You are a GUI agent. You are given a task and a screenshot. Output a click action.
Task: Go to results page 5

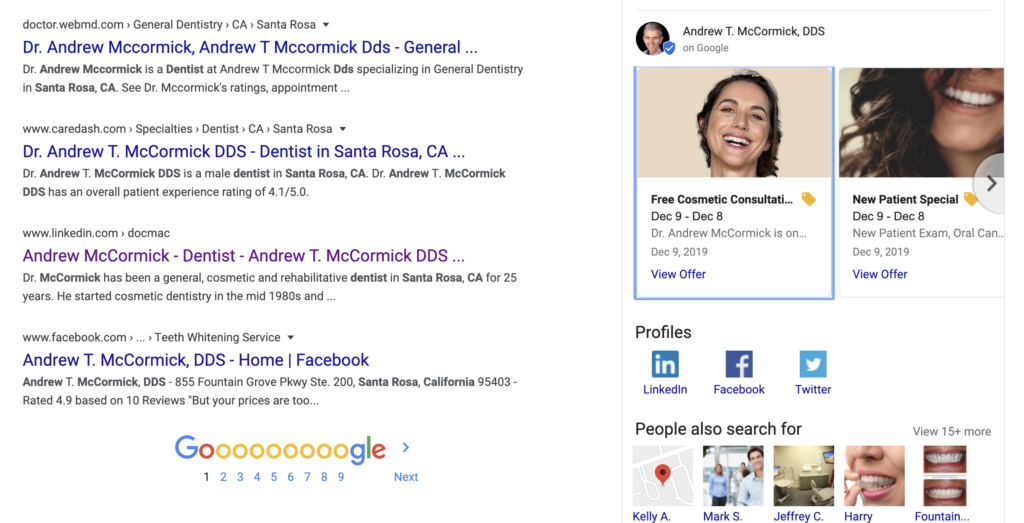pos(274,477)
